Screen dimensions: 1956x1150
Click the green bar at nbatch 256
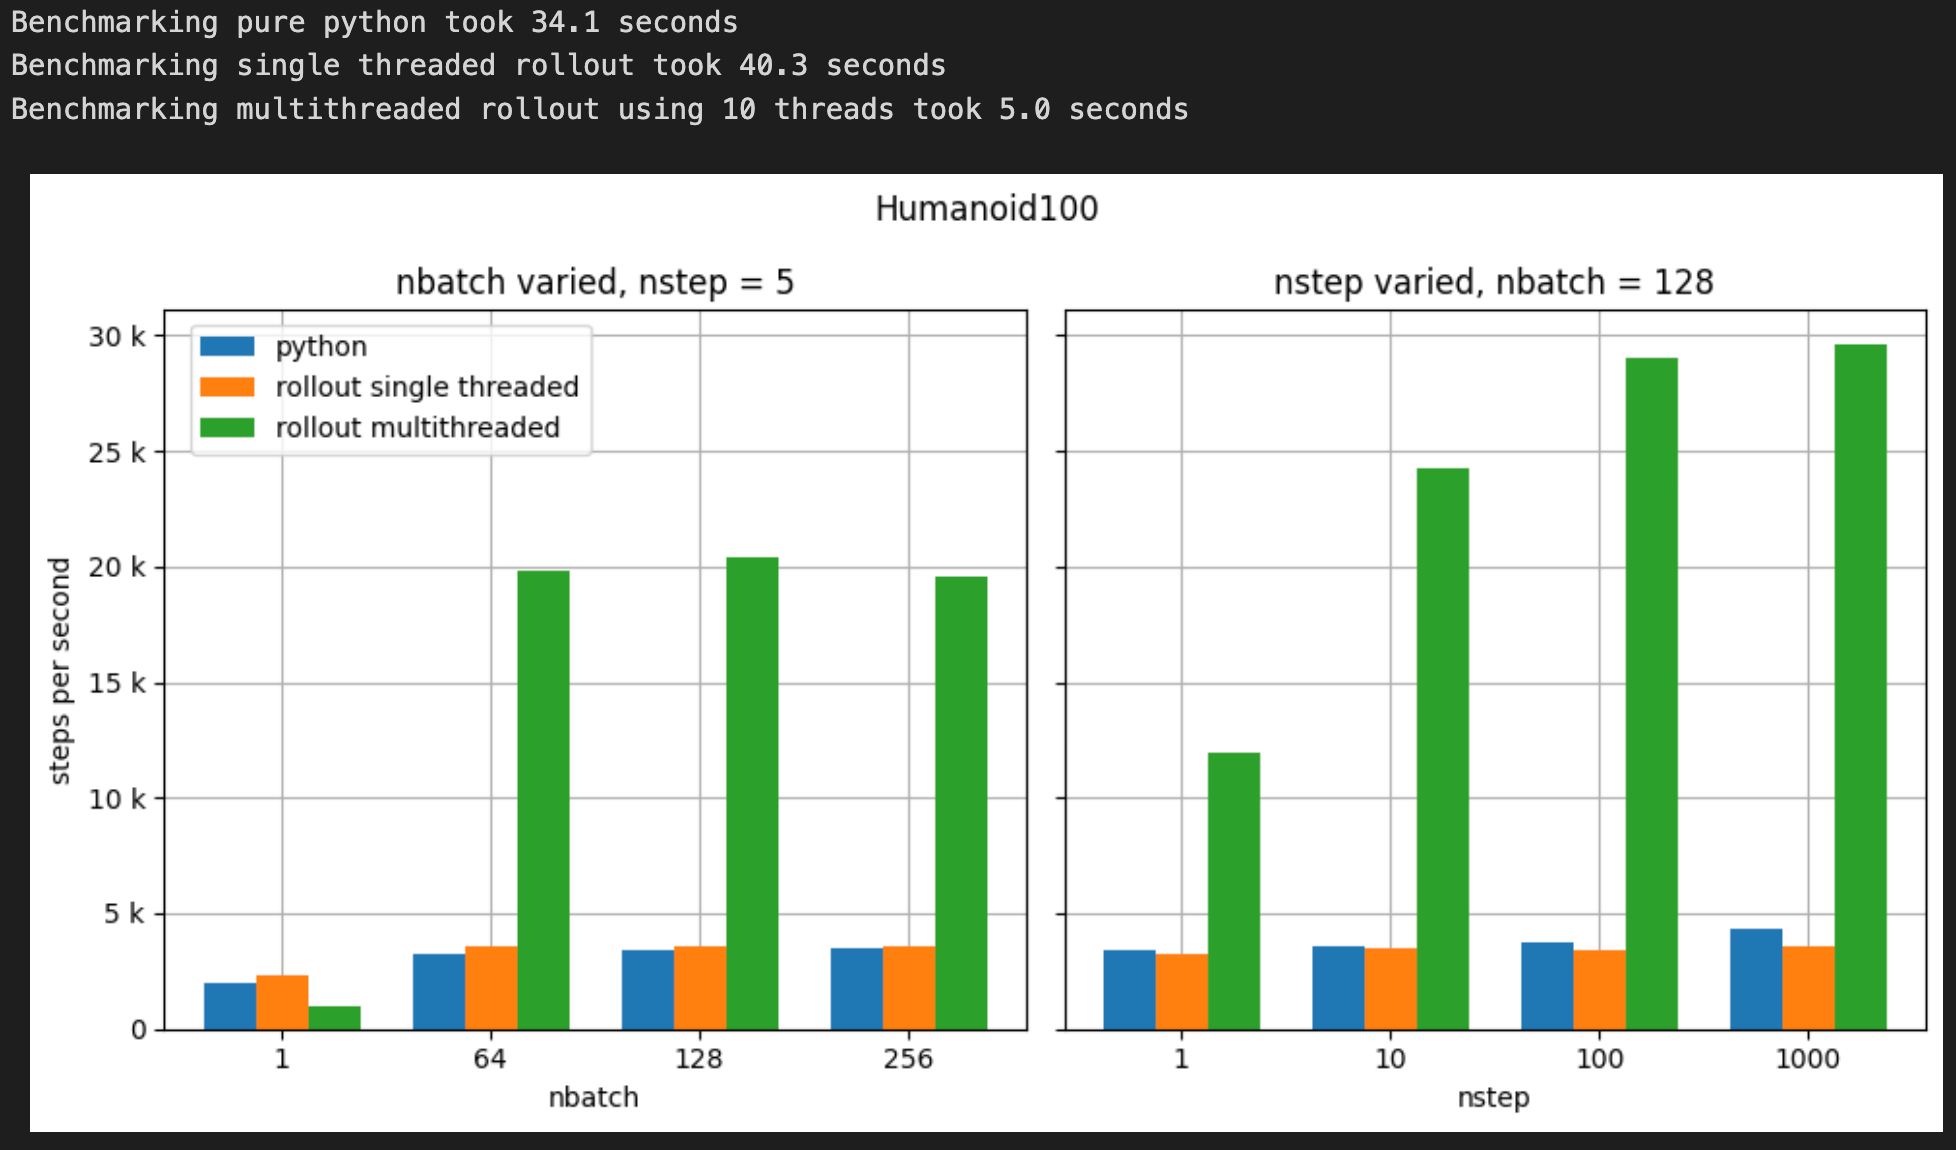pyautogui.click(x=961, y=803)
